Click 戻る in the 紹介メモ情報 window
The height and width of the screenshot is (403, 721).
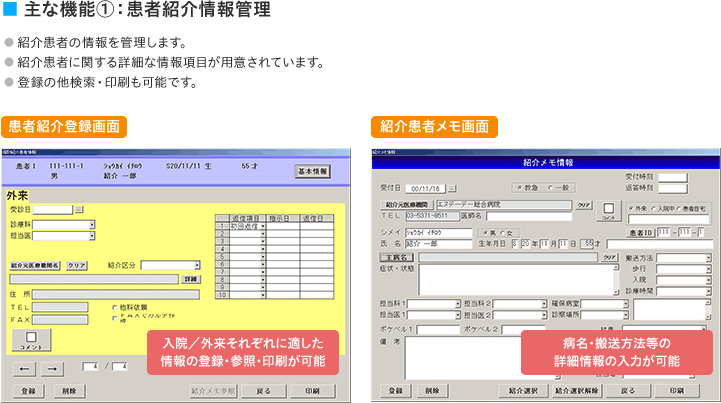tap(628, 391)
